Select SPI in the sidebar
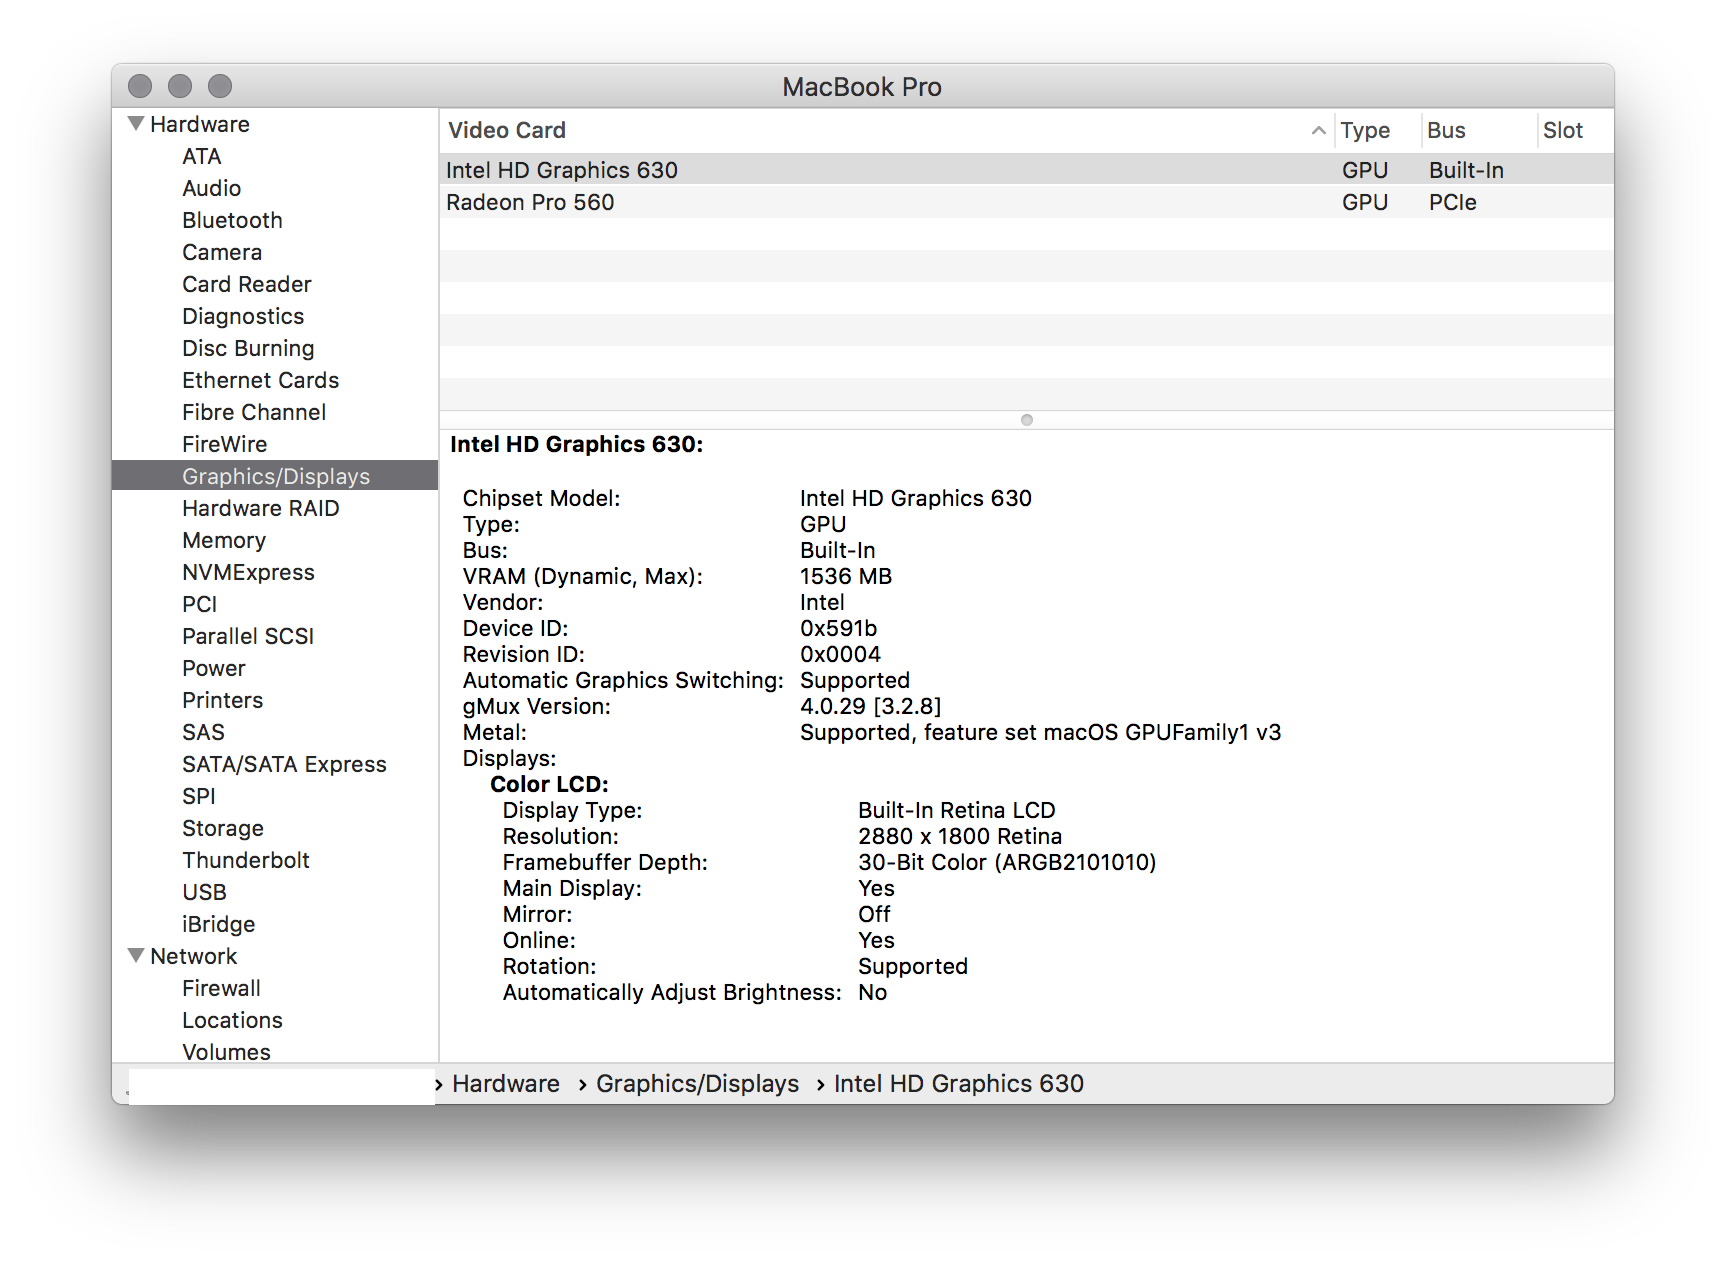The width and height of the screenshot is (1726, 1264). click(x=198, y=796)
